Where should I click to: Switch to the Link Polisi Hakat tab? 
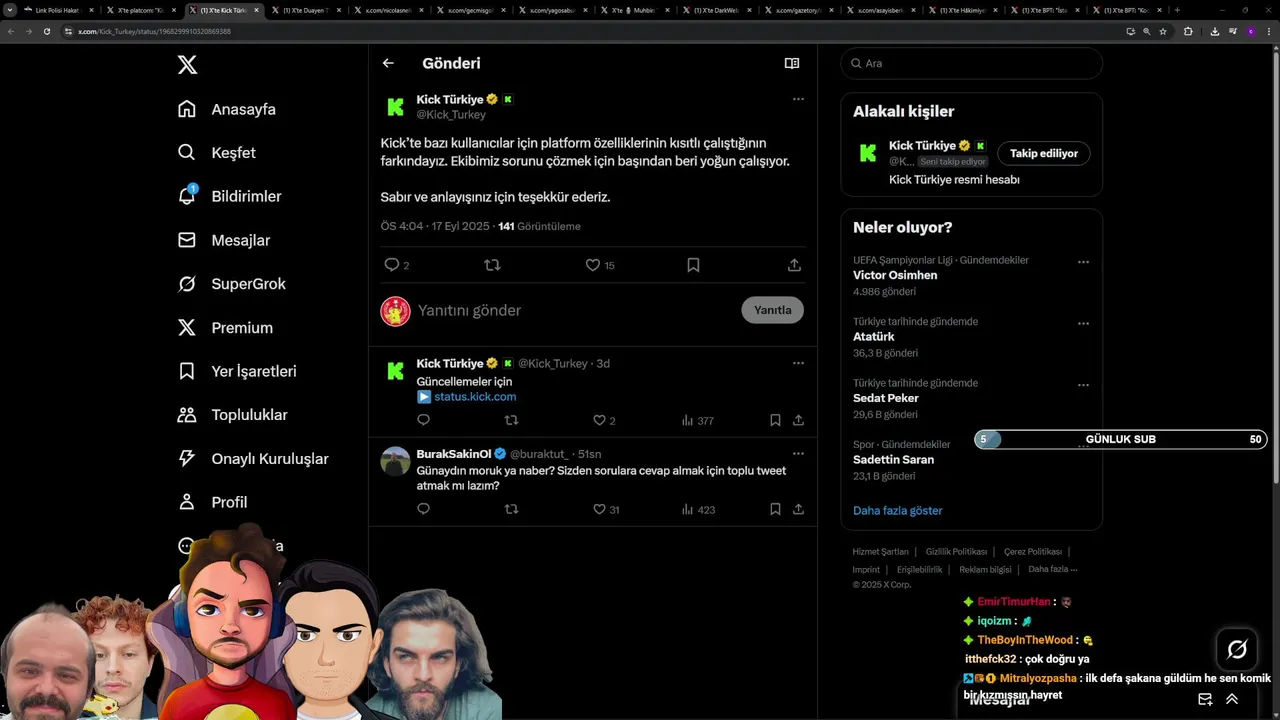point(59,10)
